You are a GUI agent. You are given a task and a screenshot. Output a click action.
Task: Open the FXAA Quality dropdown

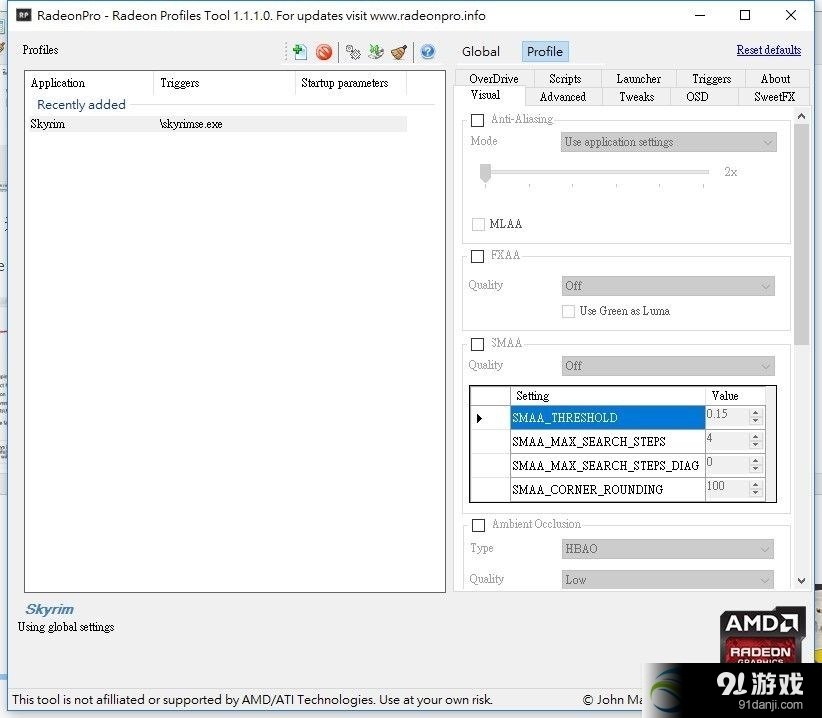tap(668, 286)
